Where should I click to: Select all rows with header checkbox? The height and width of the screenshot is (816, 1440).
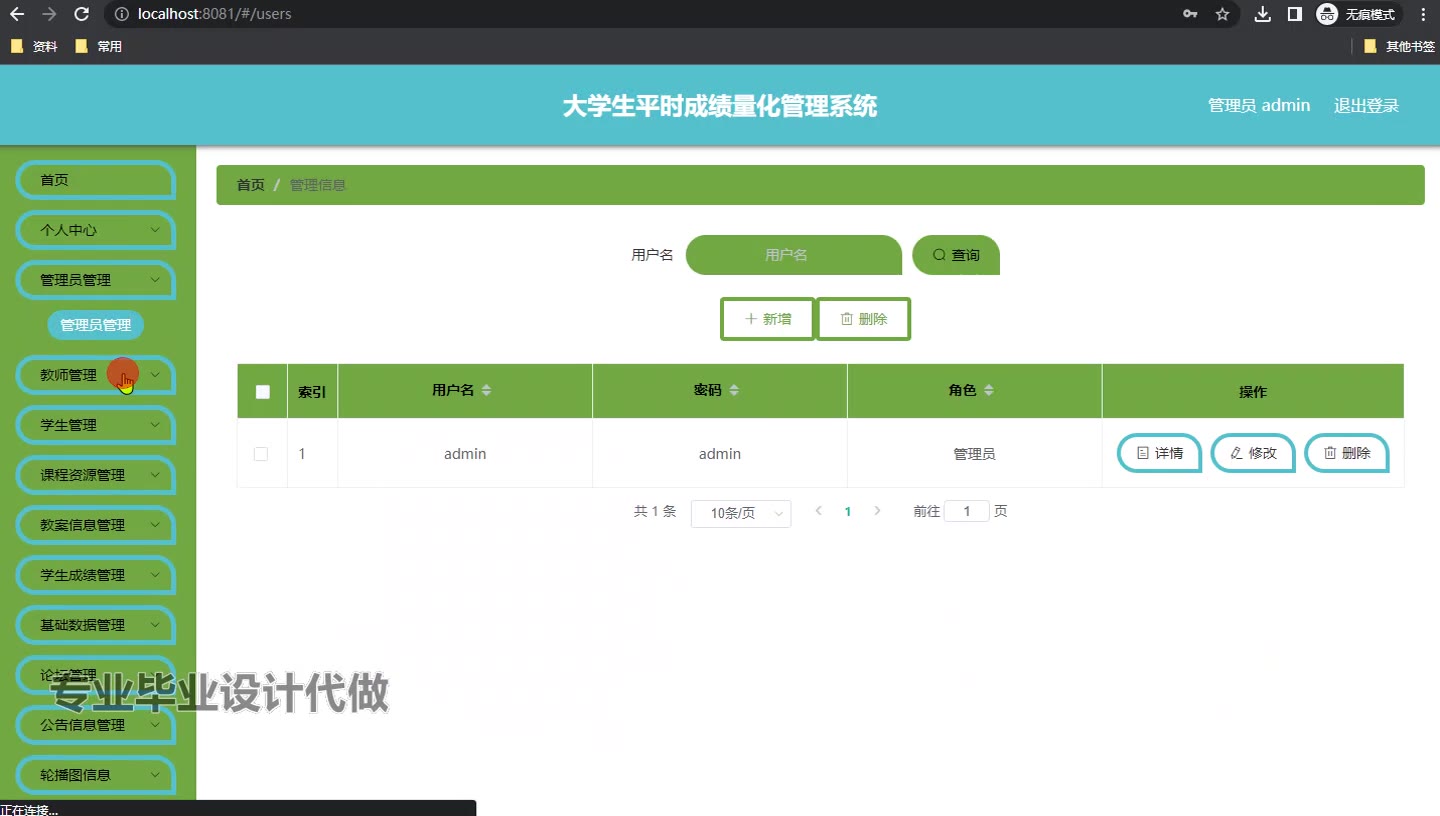262,391
